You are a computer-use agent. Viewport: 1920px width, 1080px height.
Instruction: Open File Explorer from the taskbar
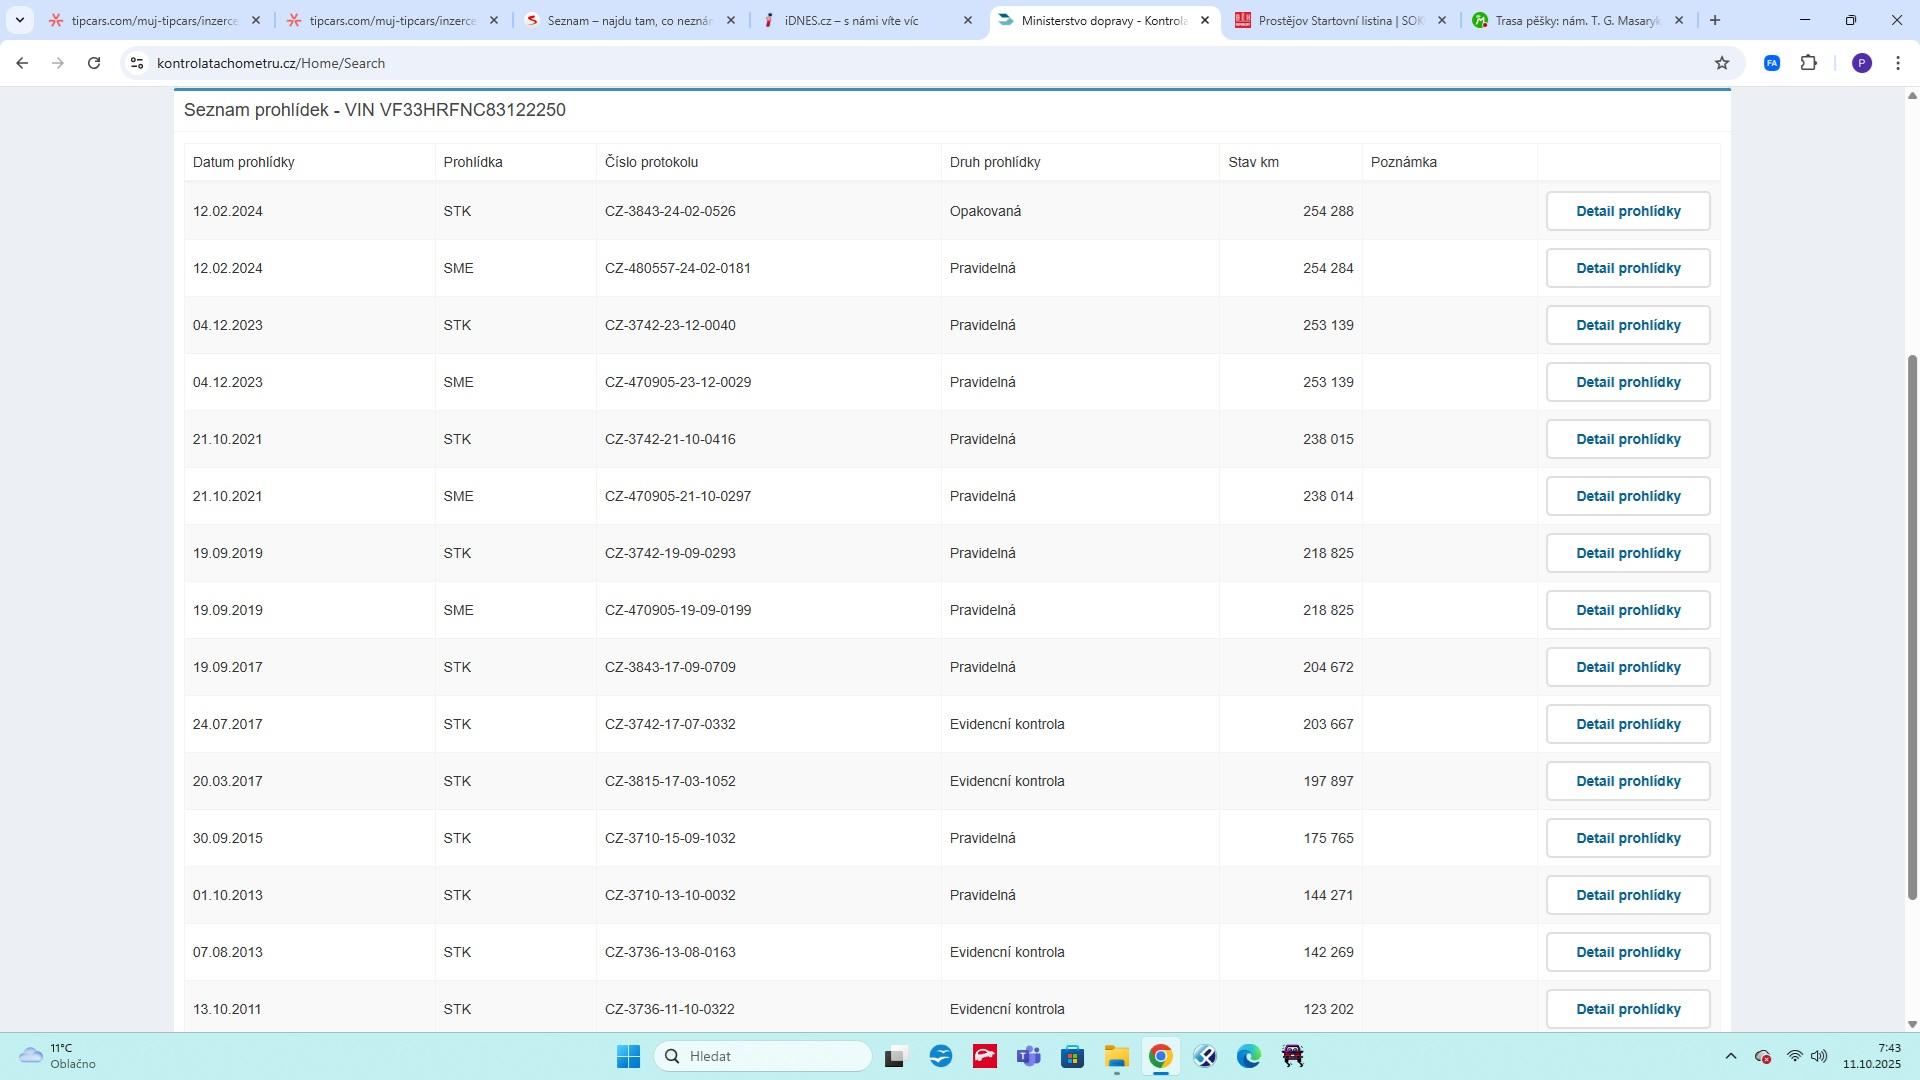1116,1056
